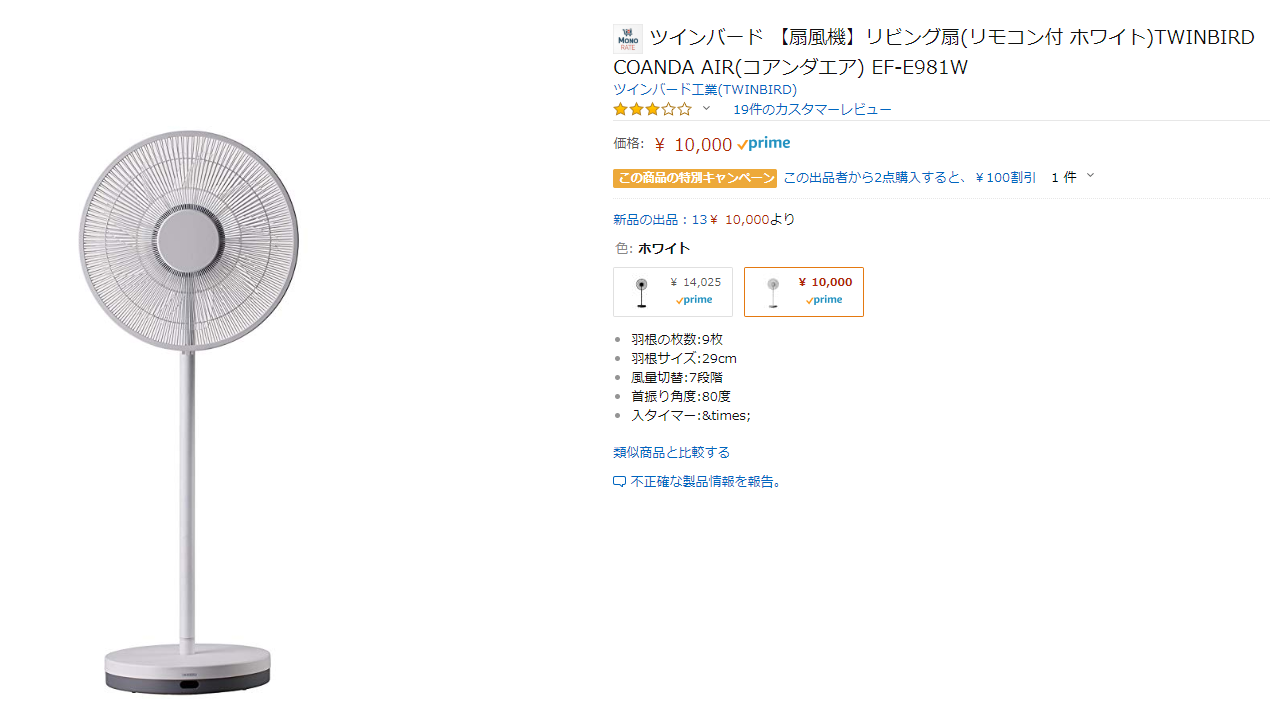Click the MonoRate icon beside the title
This screenshot has height=702, width=1270.
(627, 39)
